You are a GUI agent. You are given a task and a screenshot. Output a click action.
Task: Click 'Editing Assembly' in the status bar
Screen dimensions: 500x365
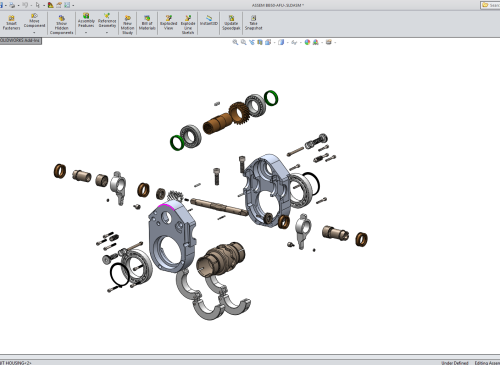[487, 363]
